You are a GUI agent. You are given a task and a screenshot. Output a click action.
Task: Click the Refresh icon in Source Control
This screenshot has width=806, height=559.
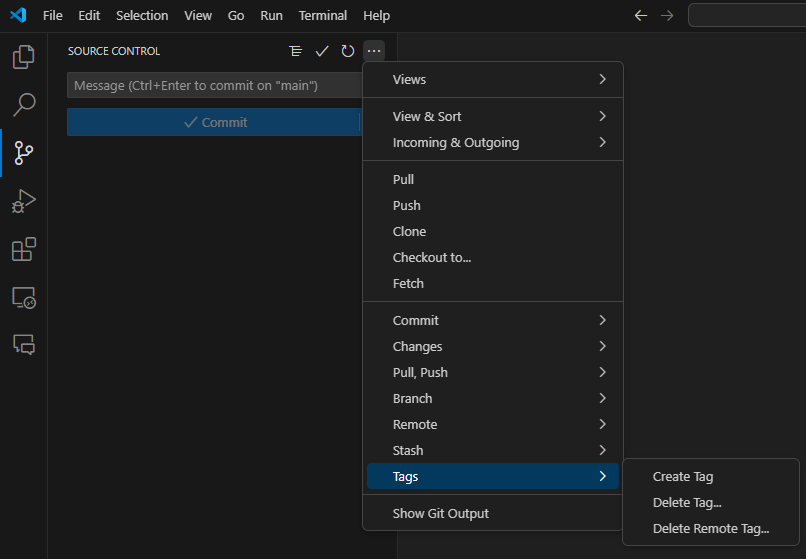[348, 51]
